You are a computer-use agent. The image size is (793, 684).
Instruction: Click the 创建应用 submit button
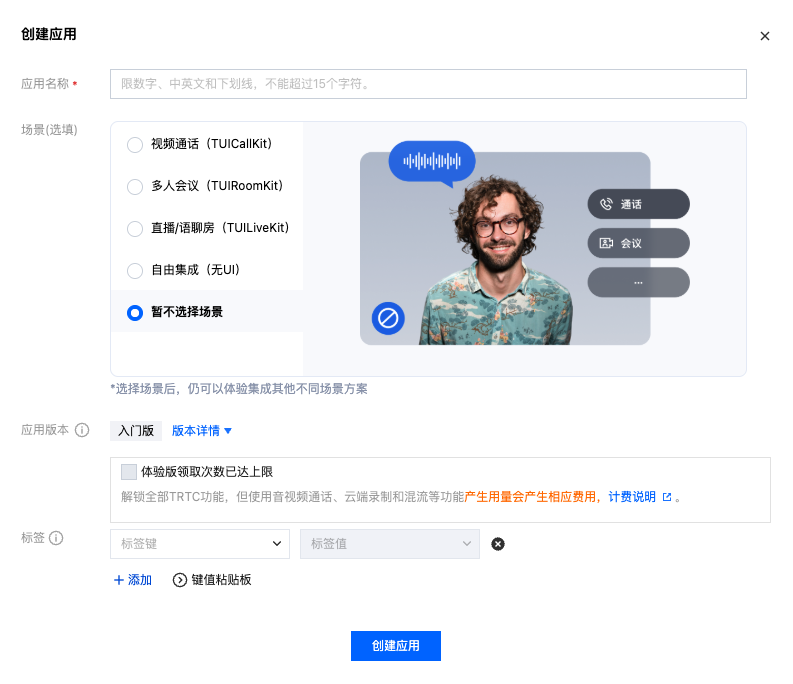click(396, 646)
